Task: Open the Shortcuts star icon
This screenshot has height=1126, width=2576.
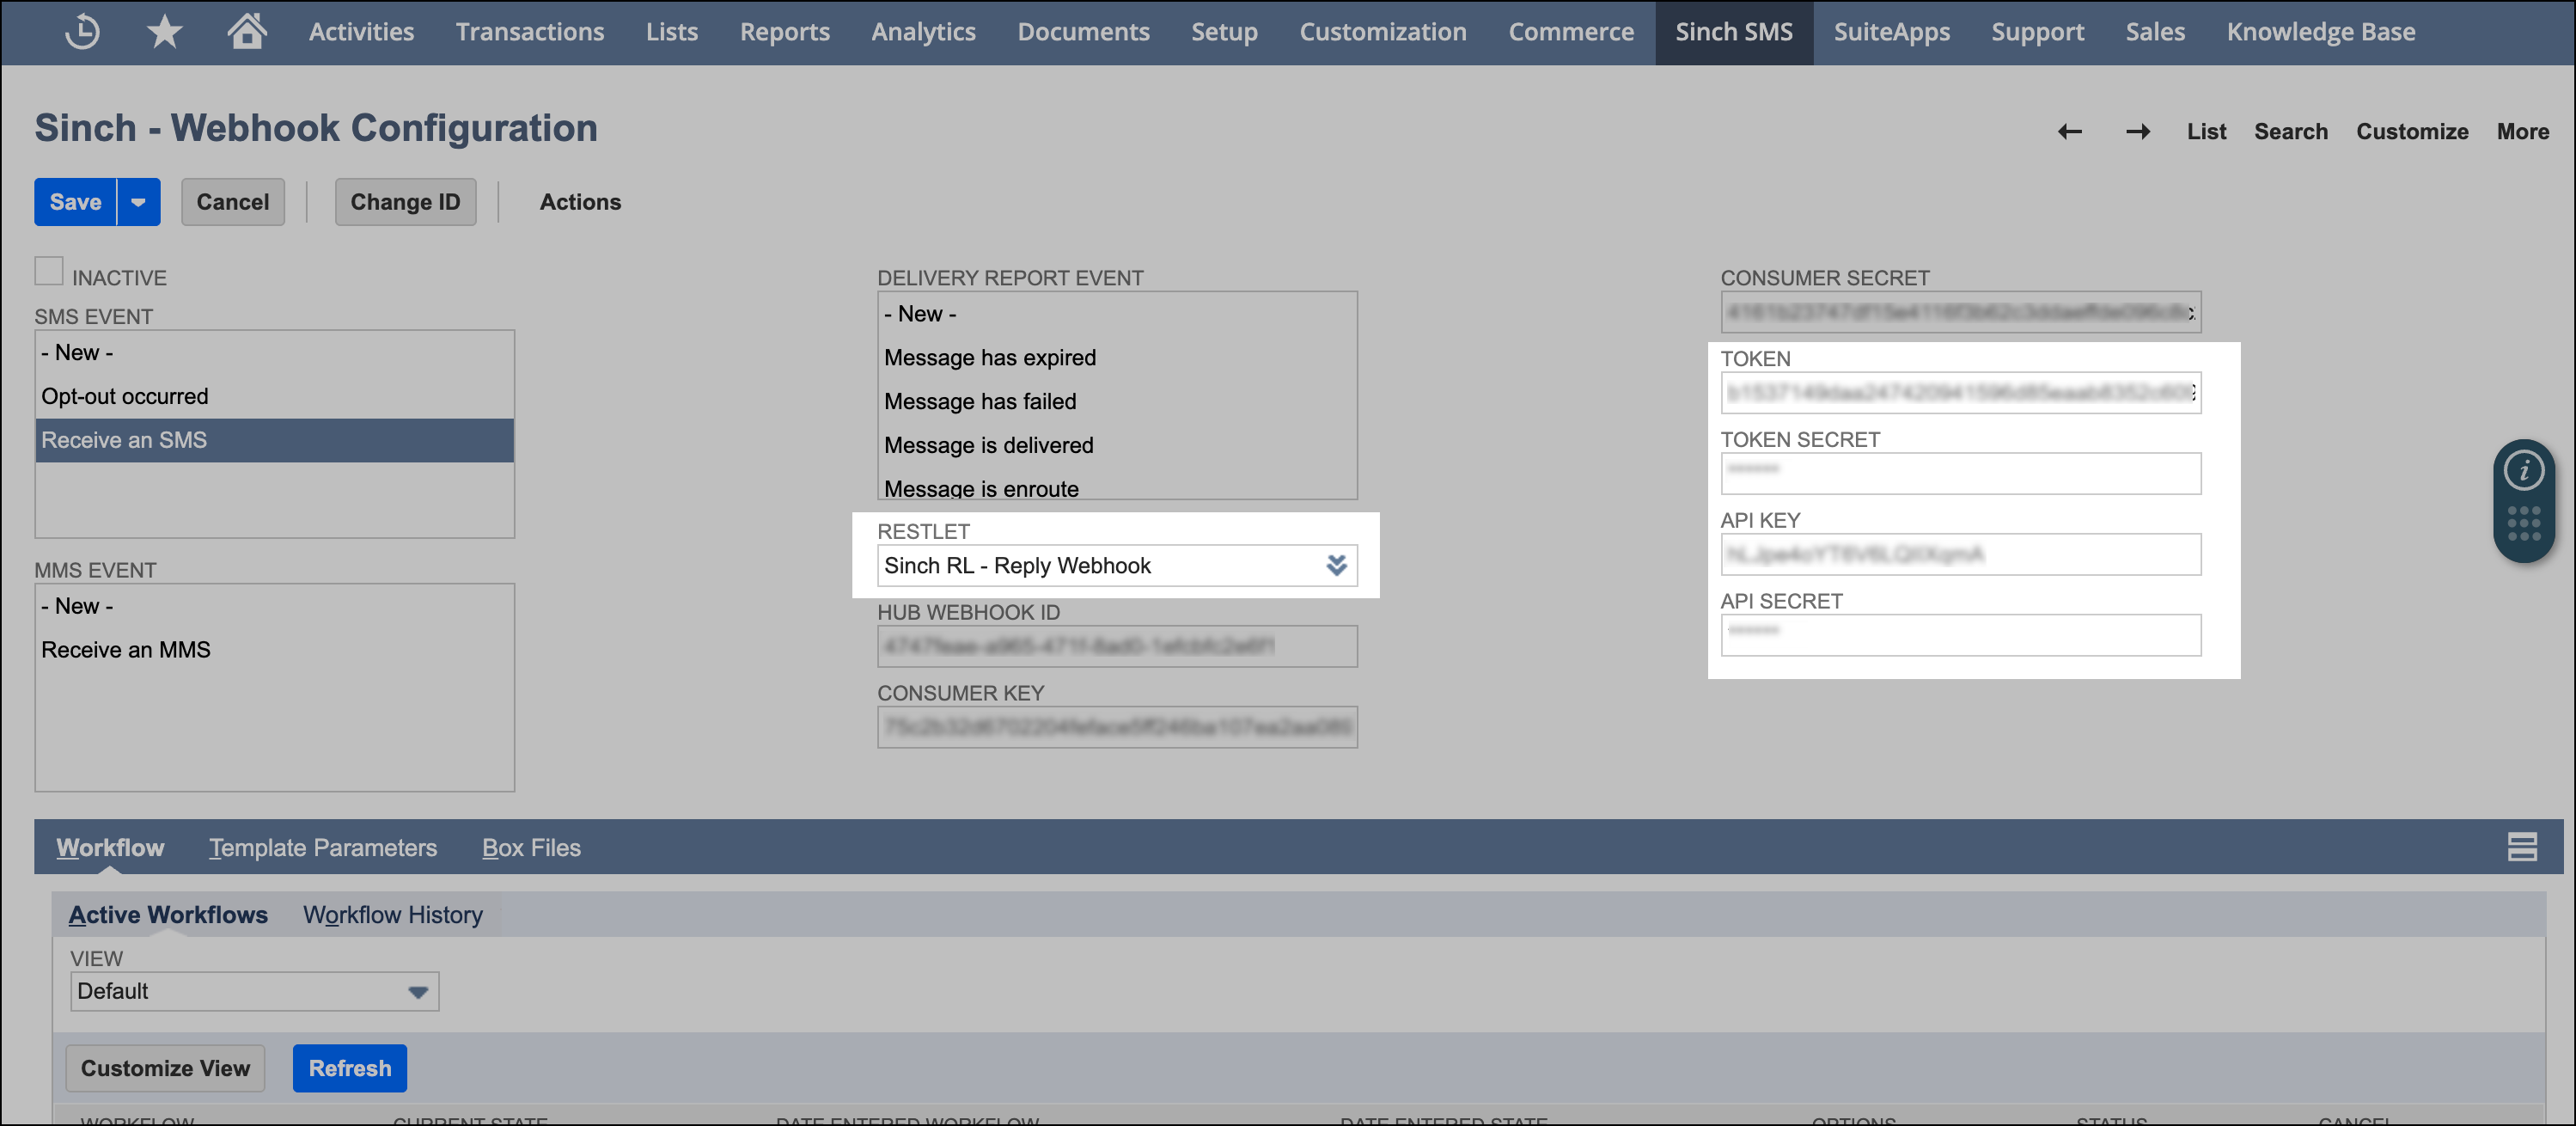Action: click(x=164, y=32)
